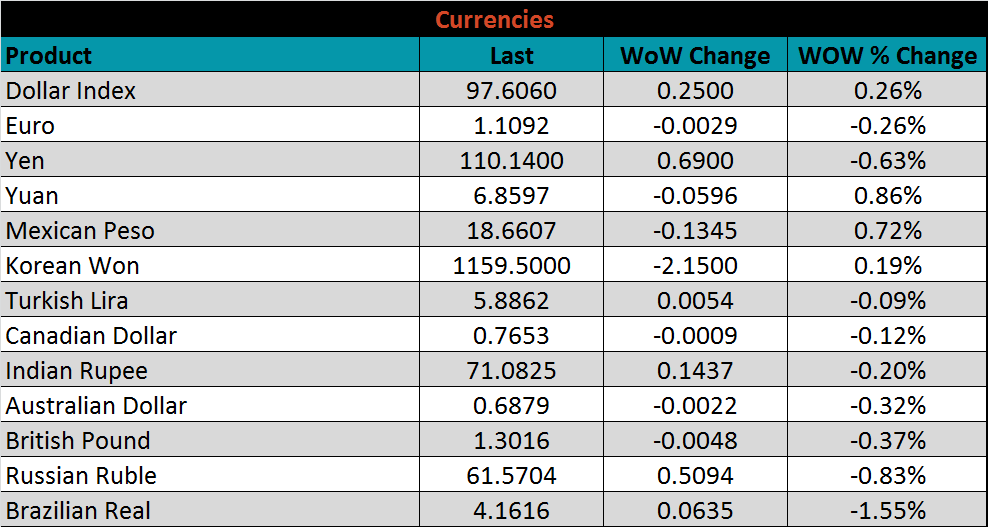This screenshot has height=527, width=988.
Task: Select Indian Rupee last value 71.0825
Action: point(511,371)
